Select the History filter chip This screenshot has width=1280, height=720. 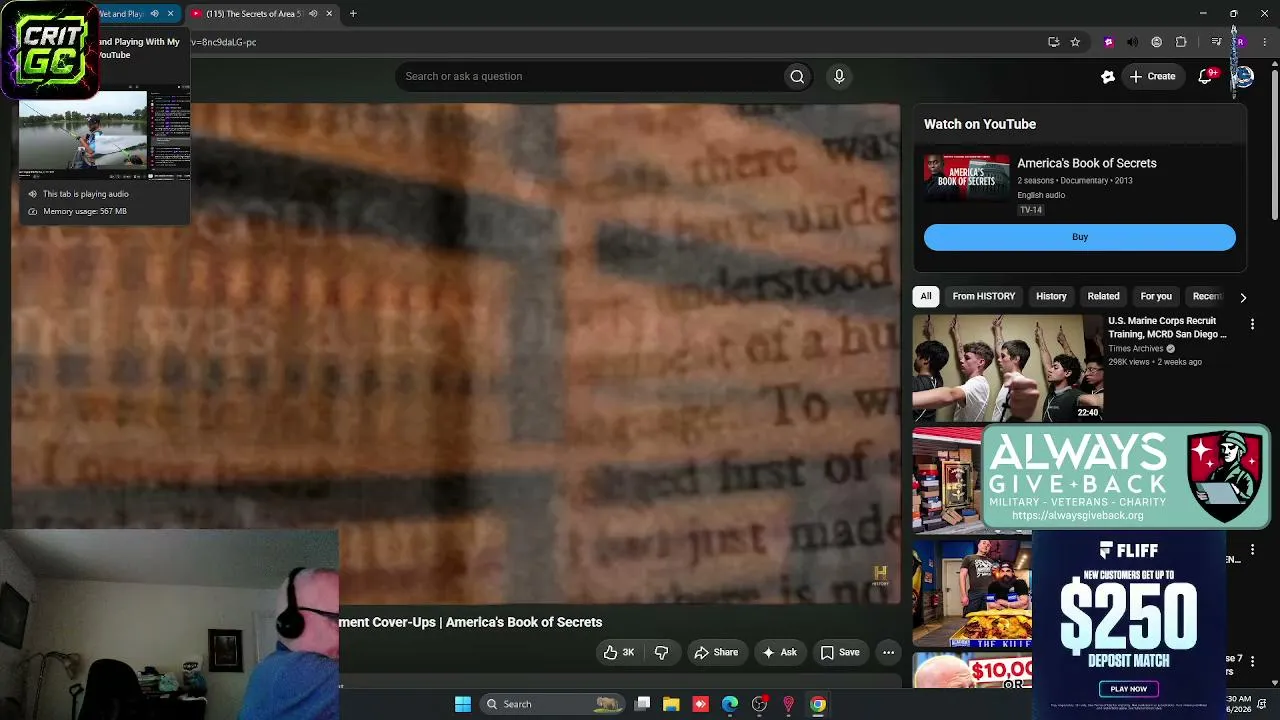(1051, 296)
